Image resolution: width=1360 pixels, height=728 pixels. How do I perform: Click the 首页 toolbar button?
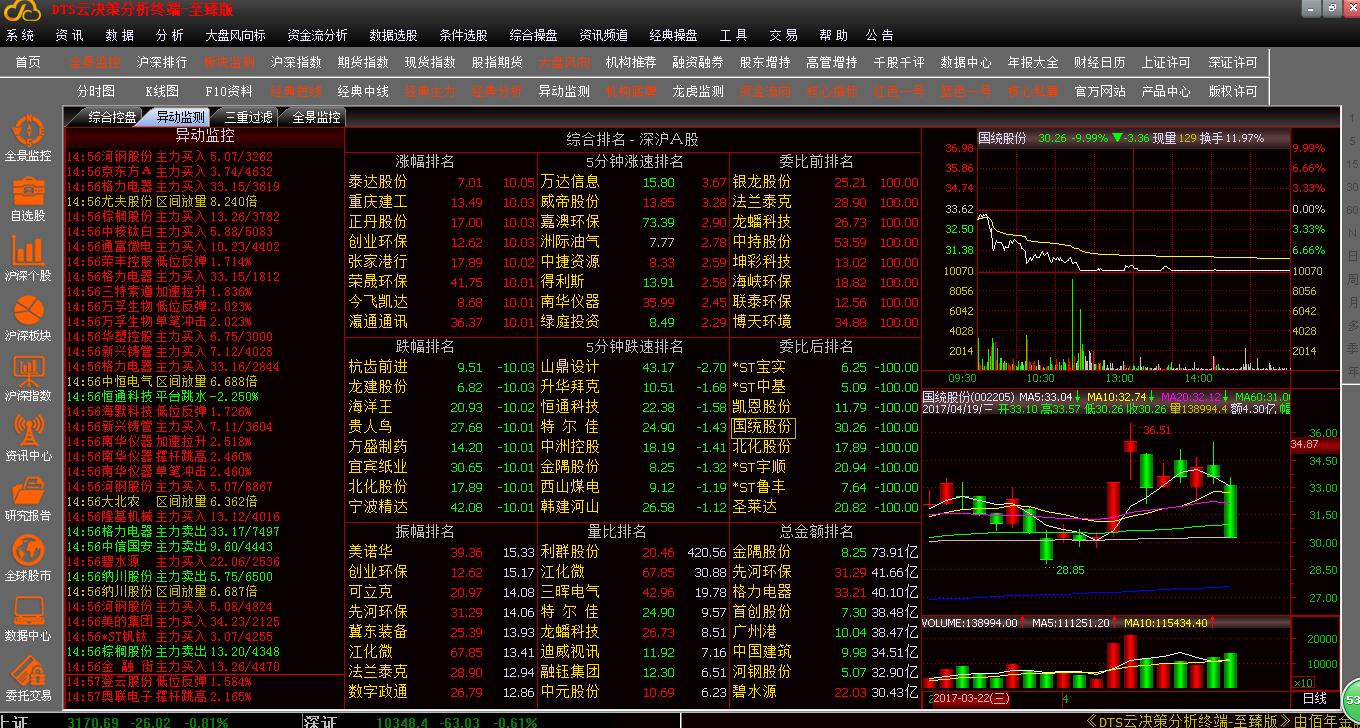28,62
